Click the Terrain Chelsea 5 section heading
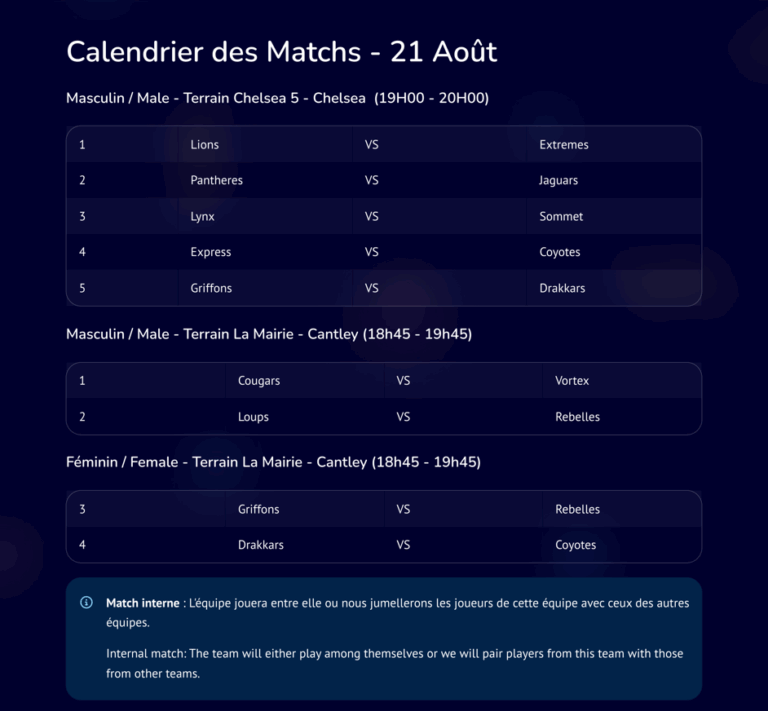768x711 pixels. click(277, 98)
